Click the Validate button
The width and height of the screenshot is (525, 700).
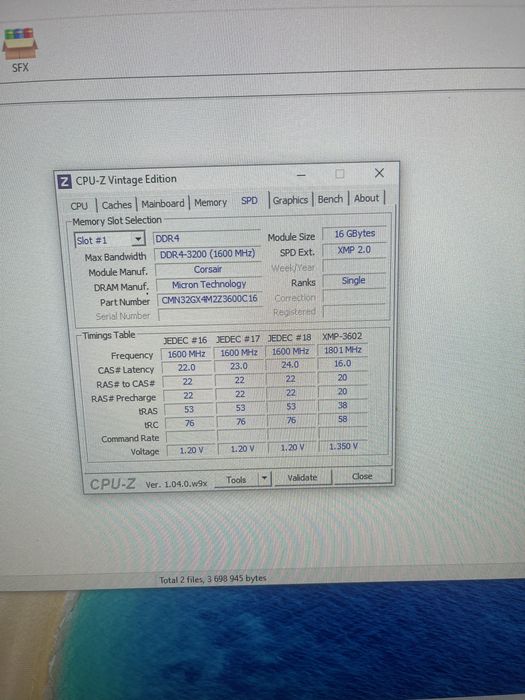pyautogui.click(x=302, y=477)
